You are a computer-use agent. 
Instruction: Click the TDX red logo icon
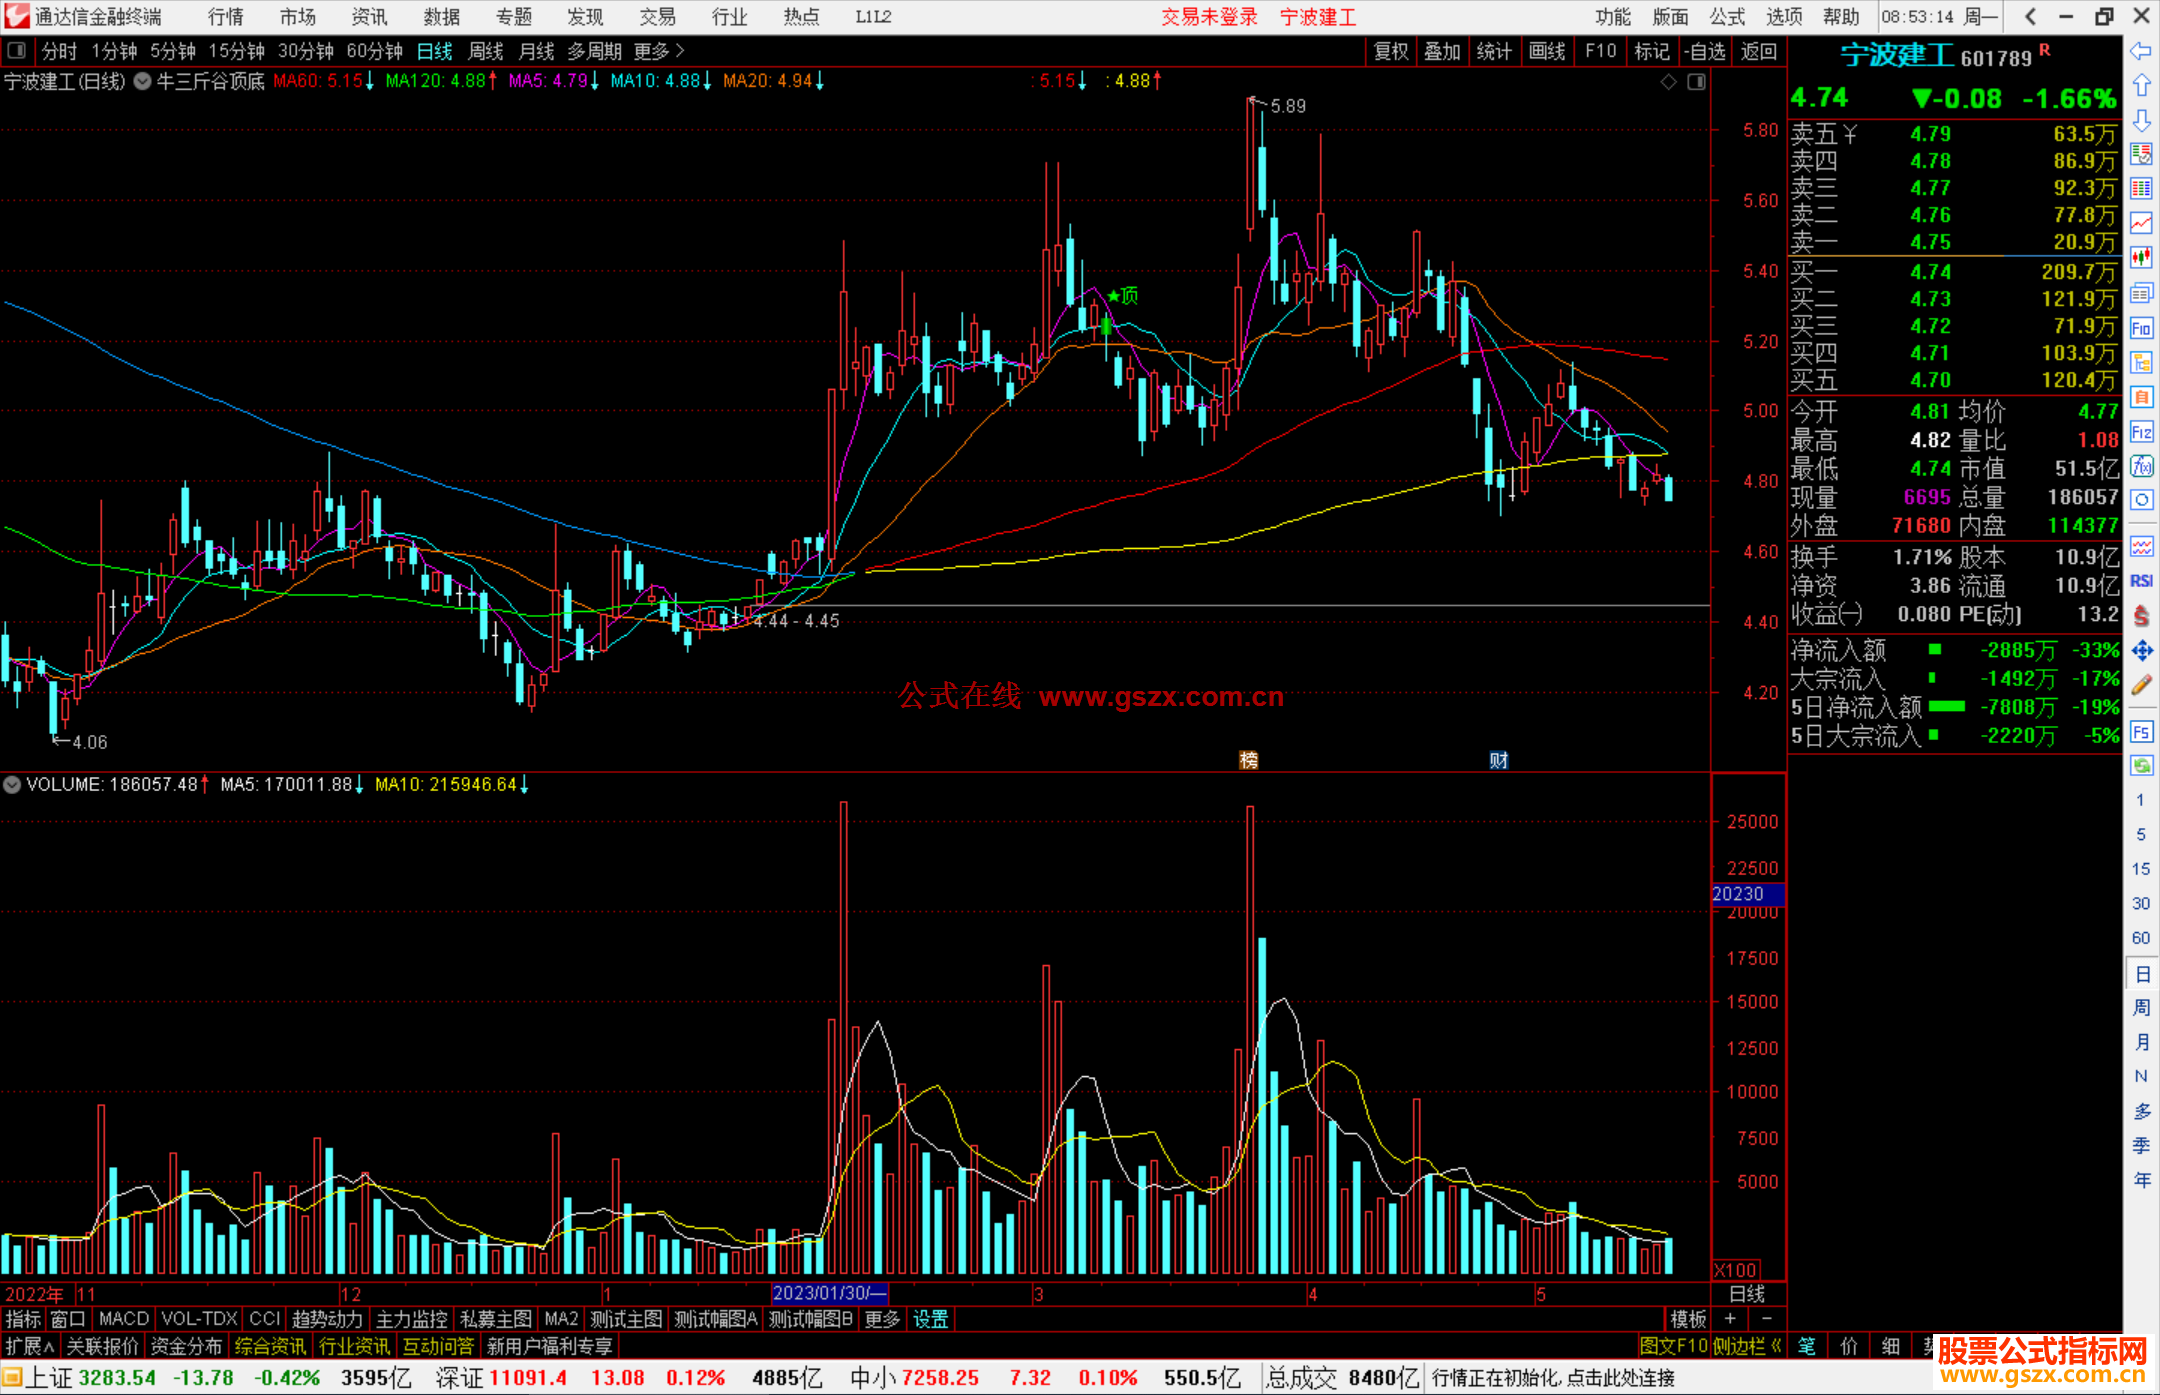pos(16,16)
